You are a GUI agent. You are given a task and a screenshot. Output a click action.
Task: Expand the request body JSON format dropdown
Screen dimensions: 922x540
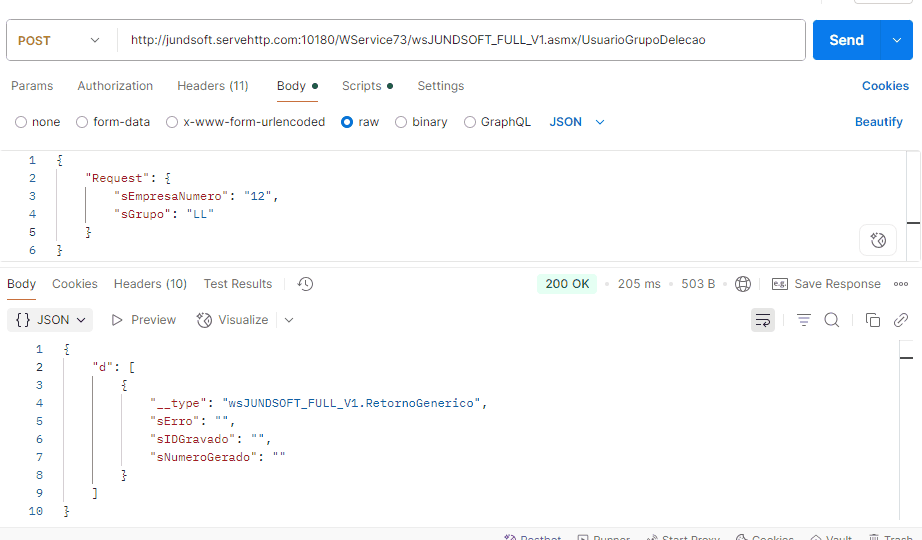[578, 122]
